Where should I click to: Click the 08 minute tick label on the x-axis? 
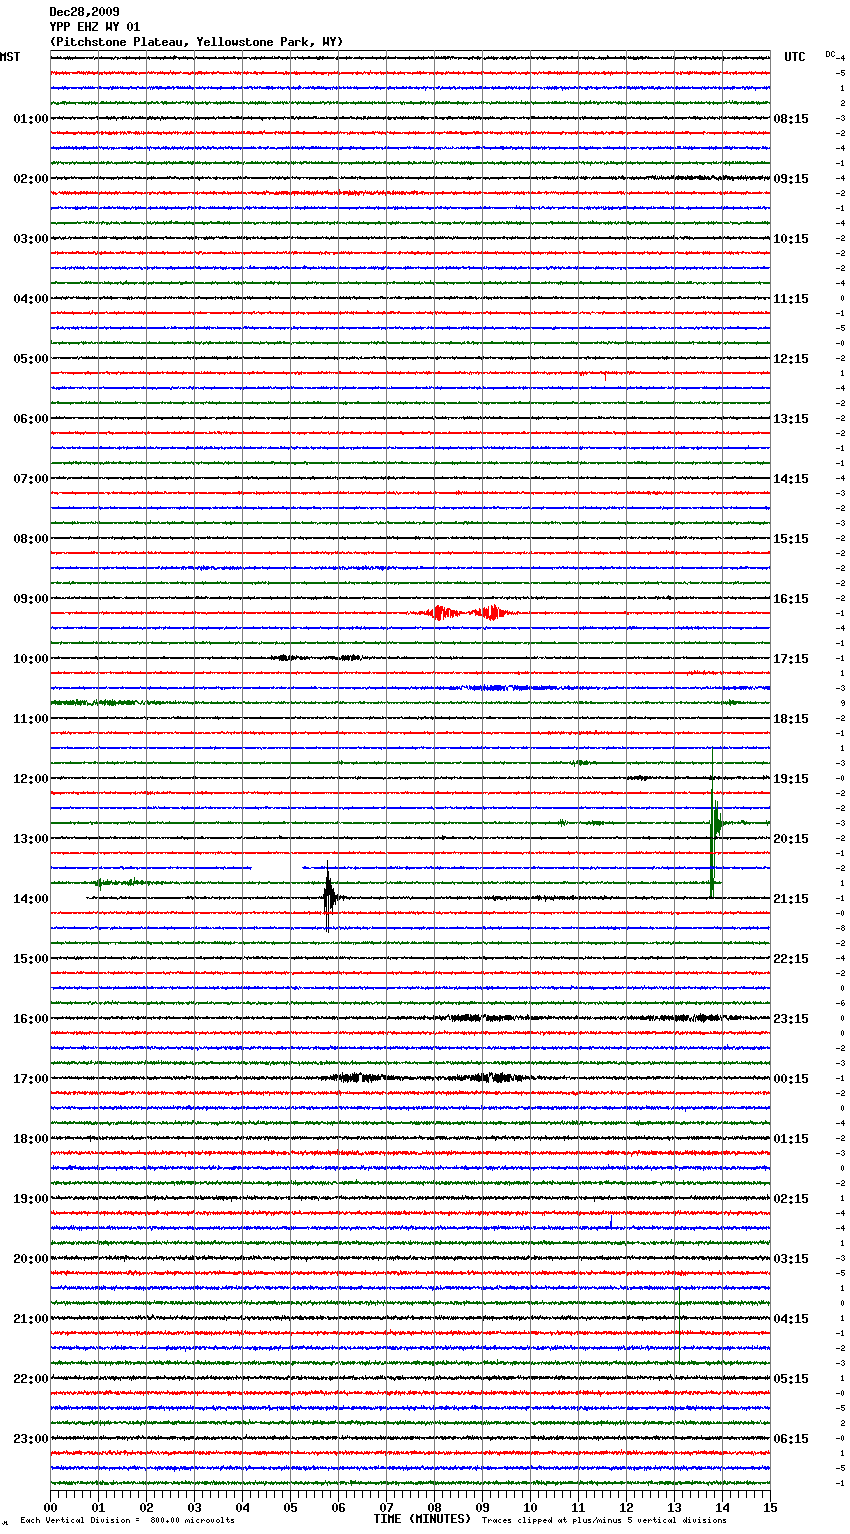[x=434, y=1507]
